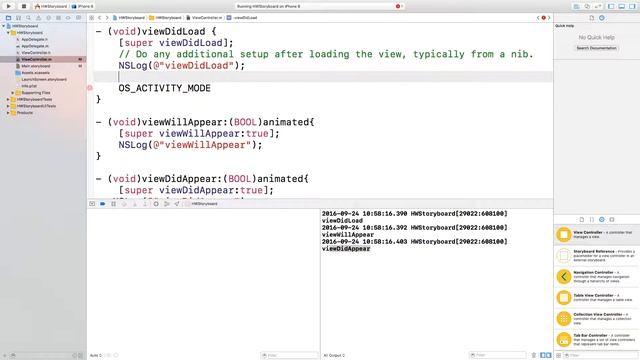This screenshot has width=640, height=360.
Task: Show the File inspector
Action: click(591, 18)
